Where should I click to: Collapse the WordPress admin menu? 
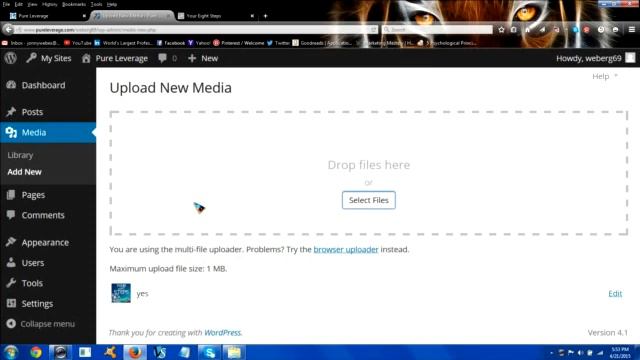pyautogui.click(x=41, y=324)
